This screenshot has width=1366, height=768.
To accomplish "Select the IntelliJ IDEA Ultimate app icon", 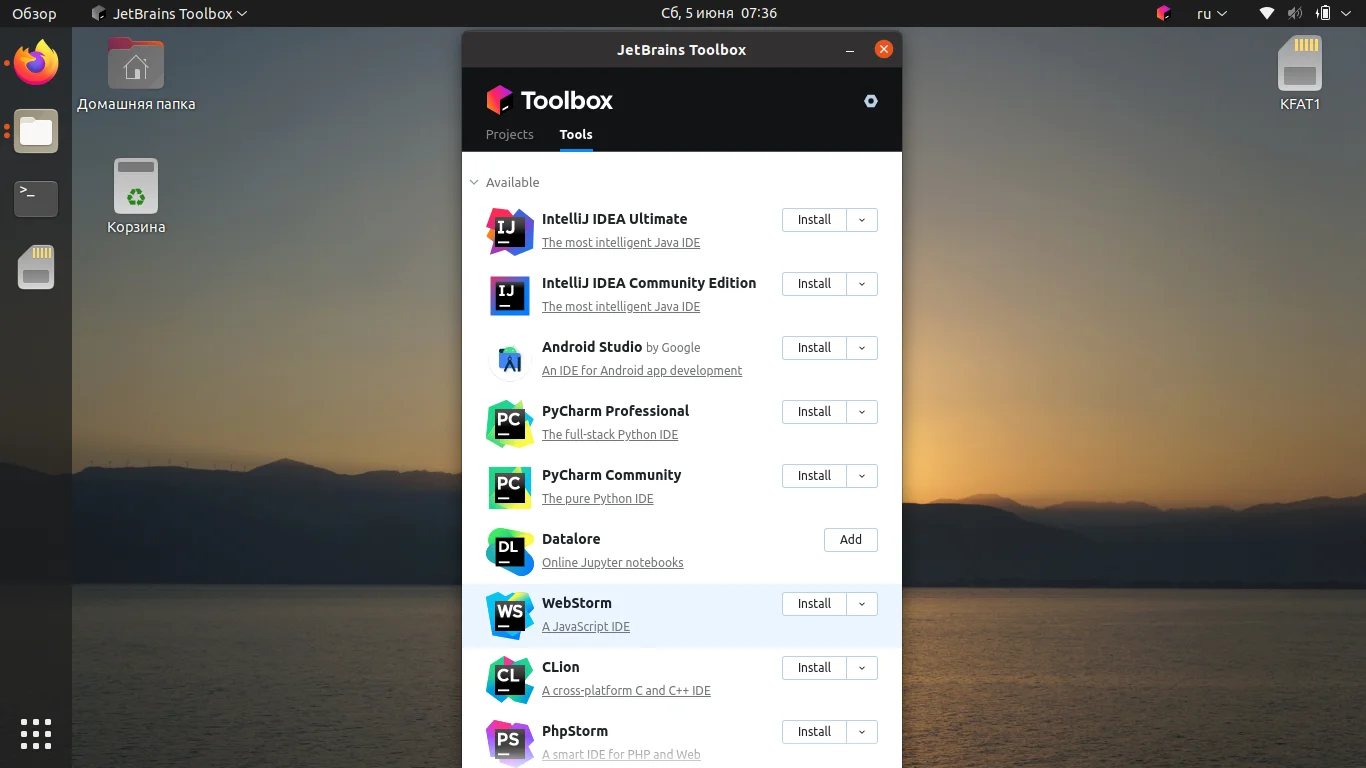I will point(509,231).
